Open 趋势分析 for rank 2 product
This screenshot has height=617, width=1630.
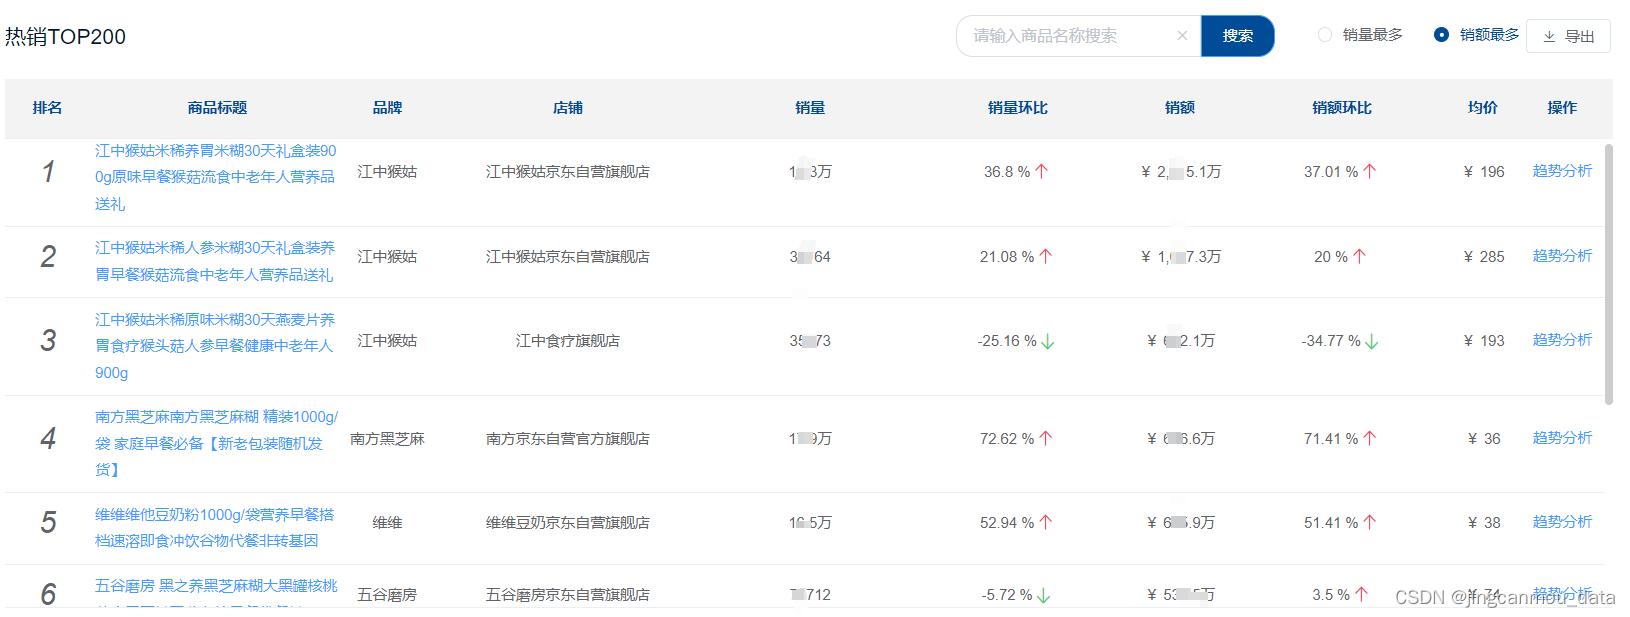pyautogui.click(x=1562, y=256)
